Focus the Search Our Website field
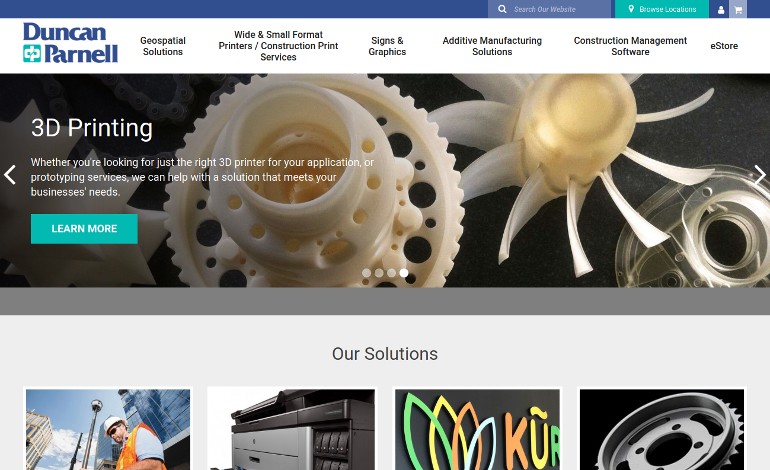 click(550, 9)
